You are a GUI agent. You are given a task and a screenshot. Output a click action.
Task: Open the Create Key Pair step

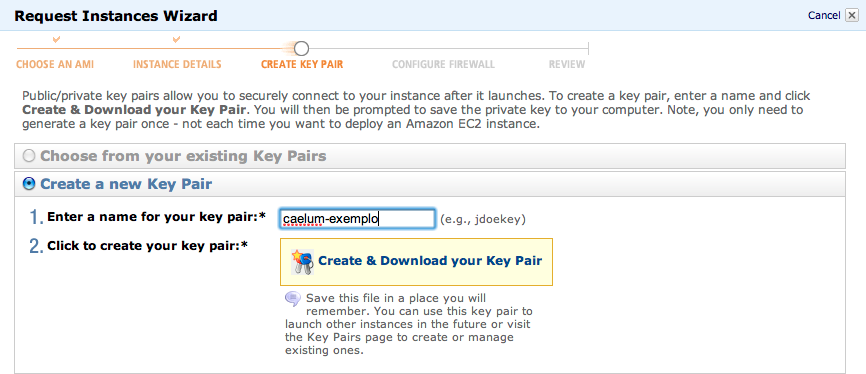(302, 65)
